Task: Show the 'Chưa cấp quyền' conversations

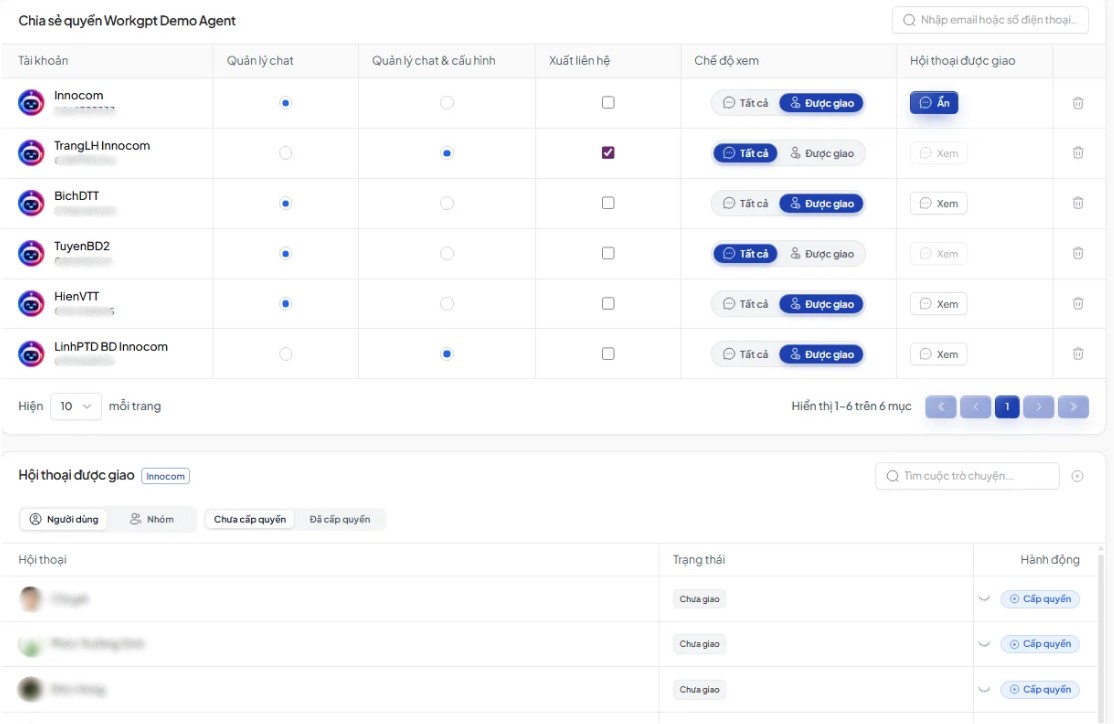Action: pos(250,519)
